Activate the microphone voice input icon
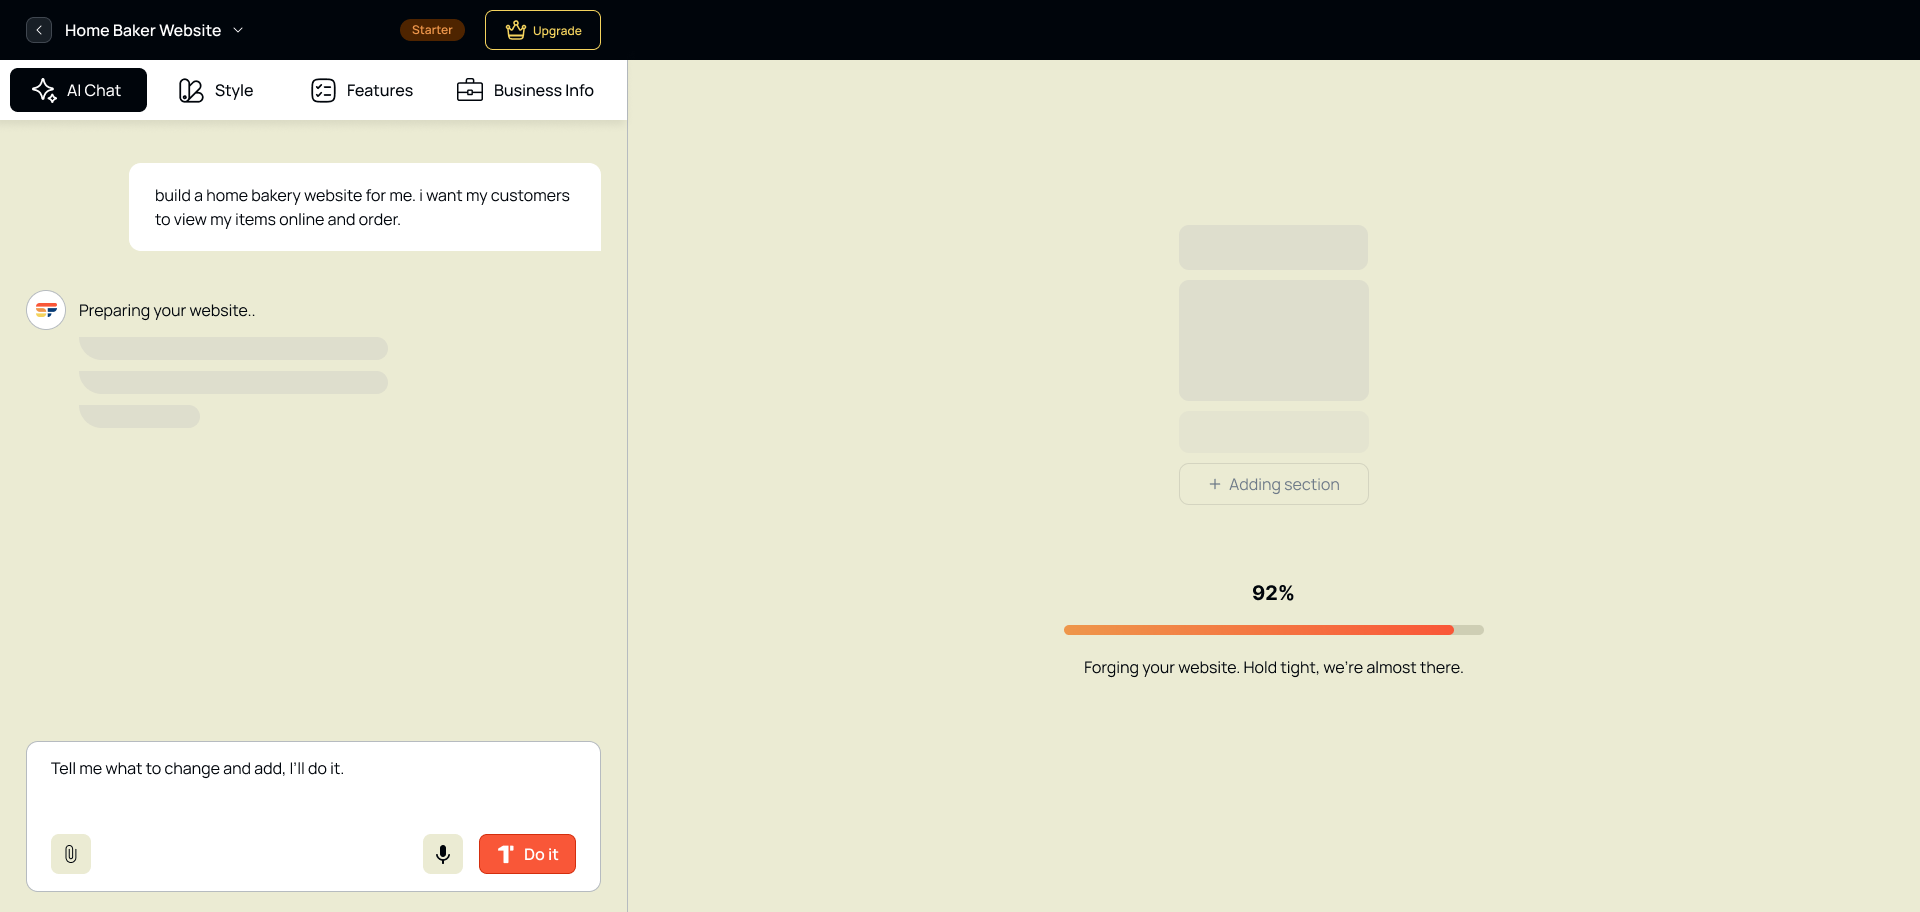This screenshot has width=1920, height=912. click(x=442, y=853)
